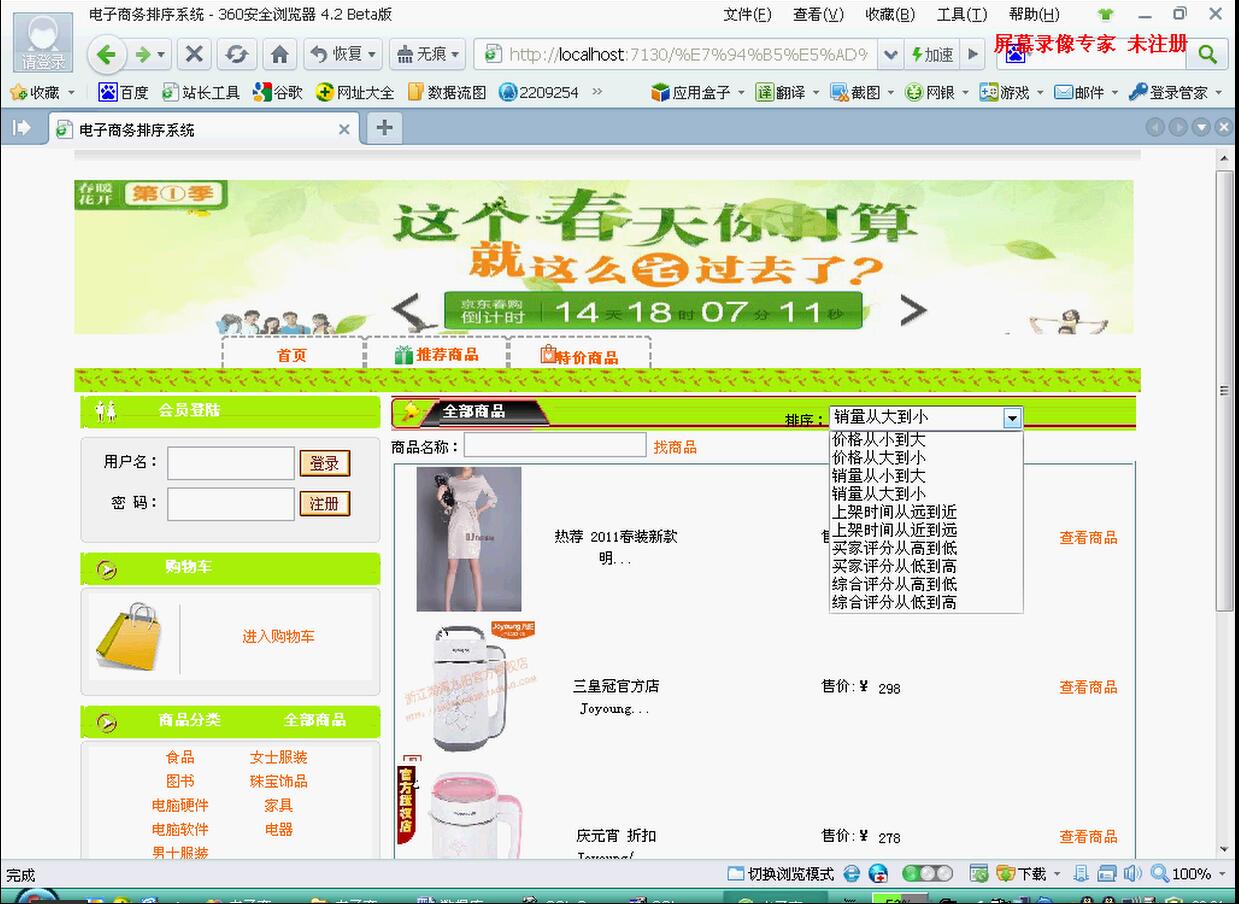The image size is (1239, 904).
Task: Open the 文件(F) menu
Action: 747,14
